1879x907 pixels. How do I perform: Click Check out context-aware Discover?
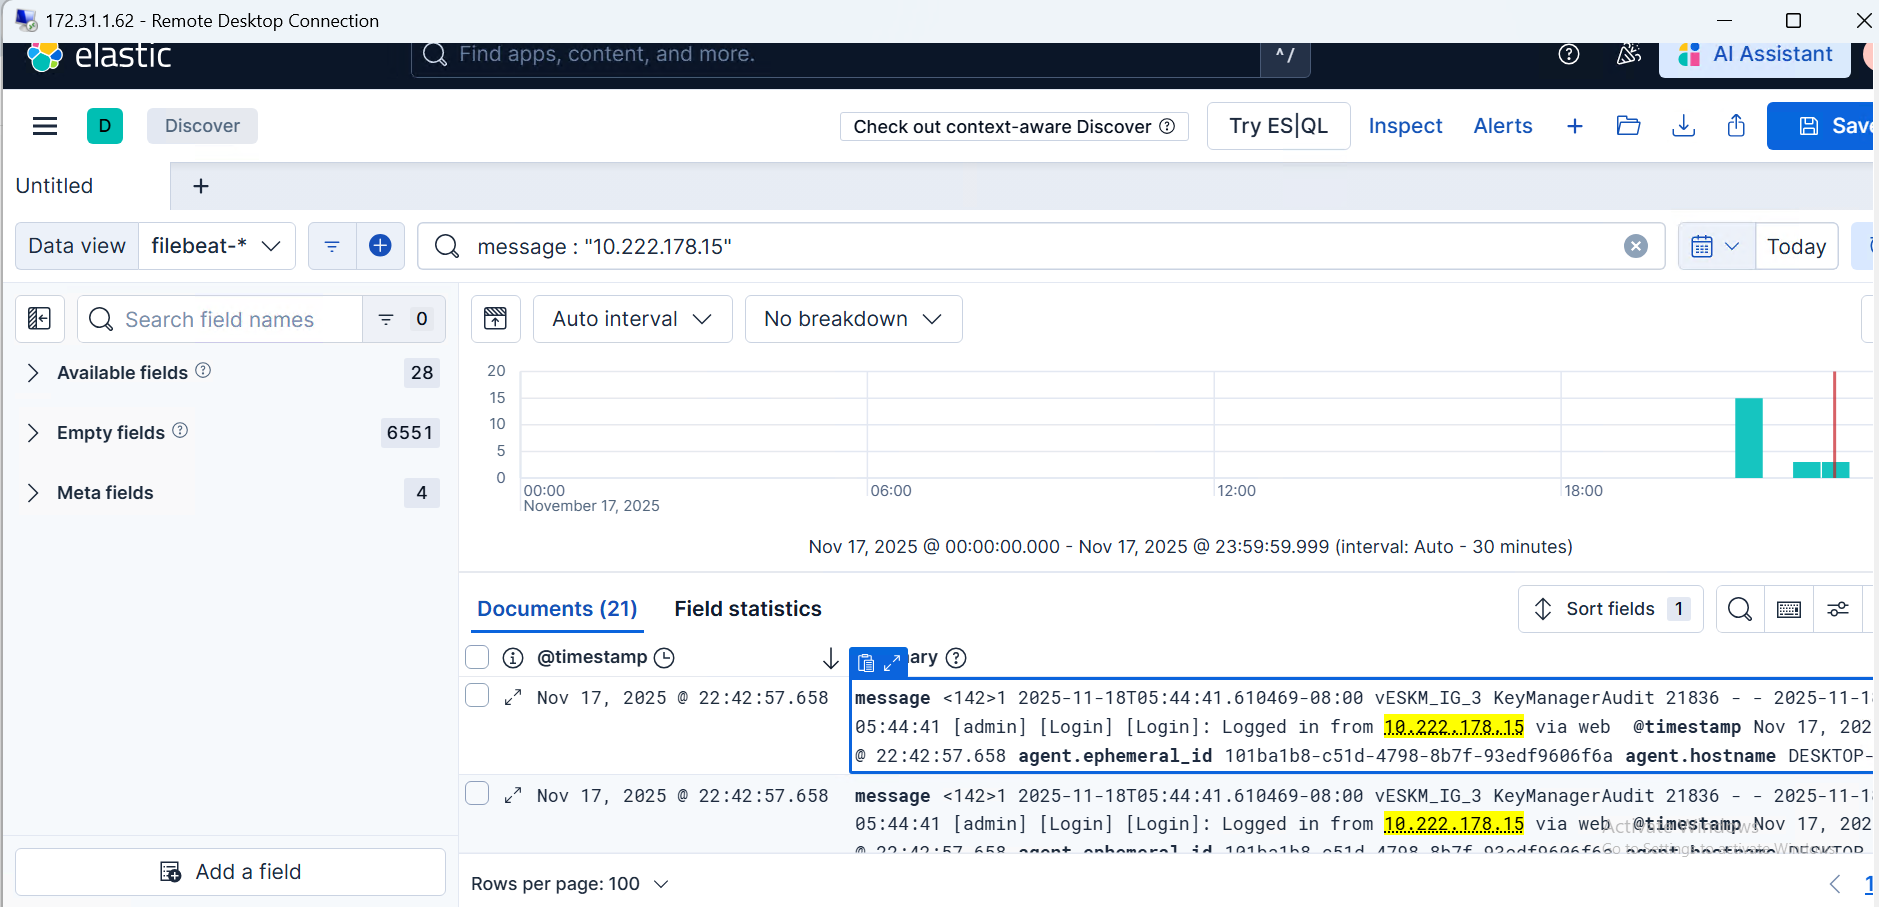[1014, 127]
